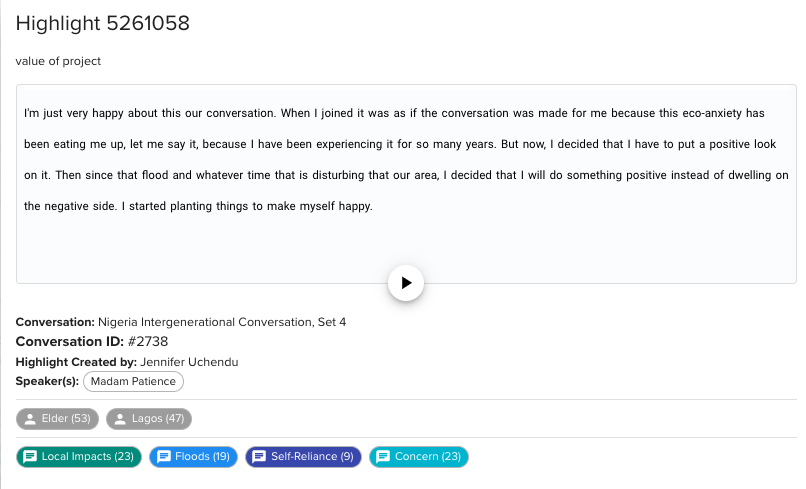Click the chat icon in Floods tag
The height and width of the screenshot is (489, 806).
tap(163, 457)
